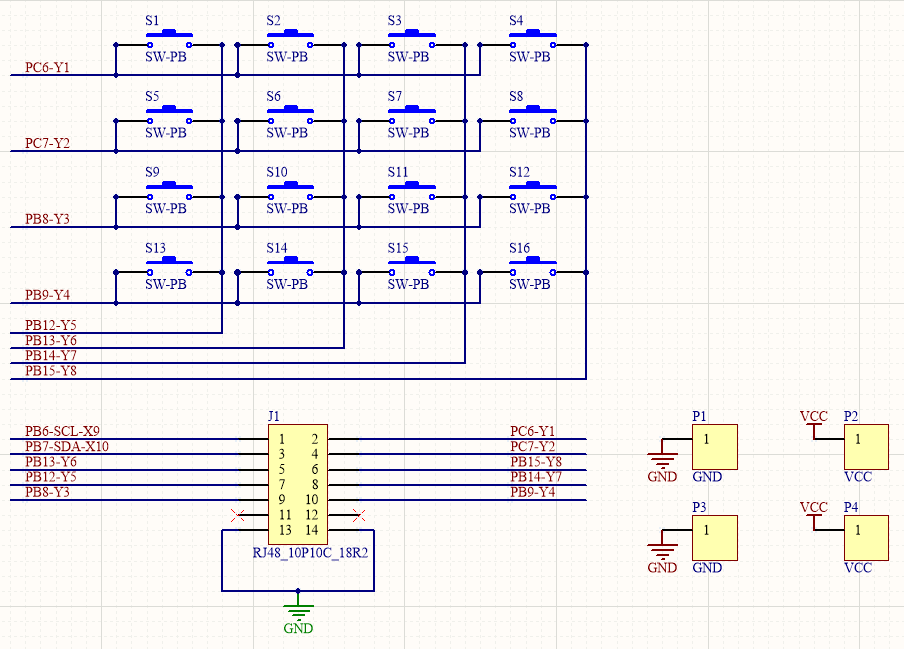Click the GND power port beside P1
904x649 pixels.
[662, 460]
